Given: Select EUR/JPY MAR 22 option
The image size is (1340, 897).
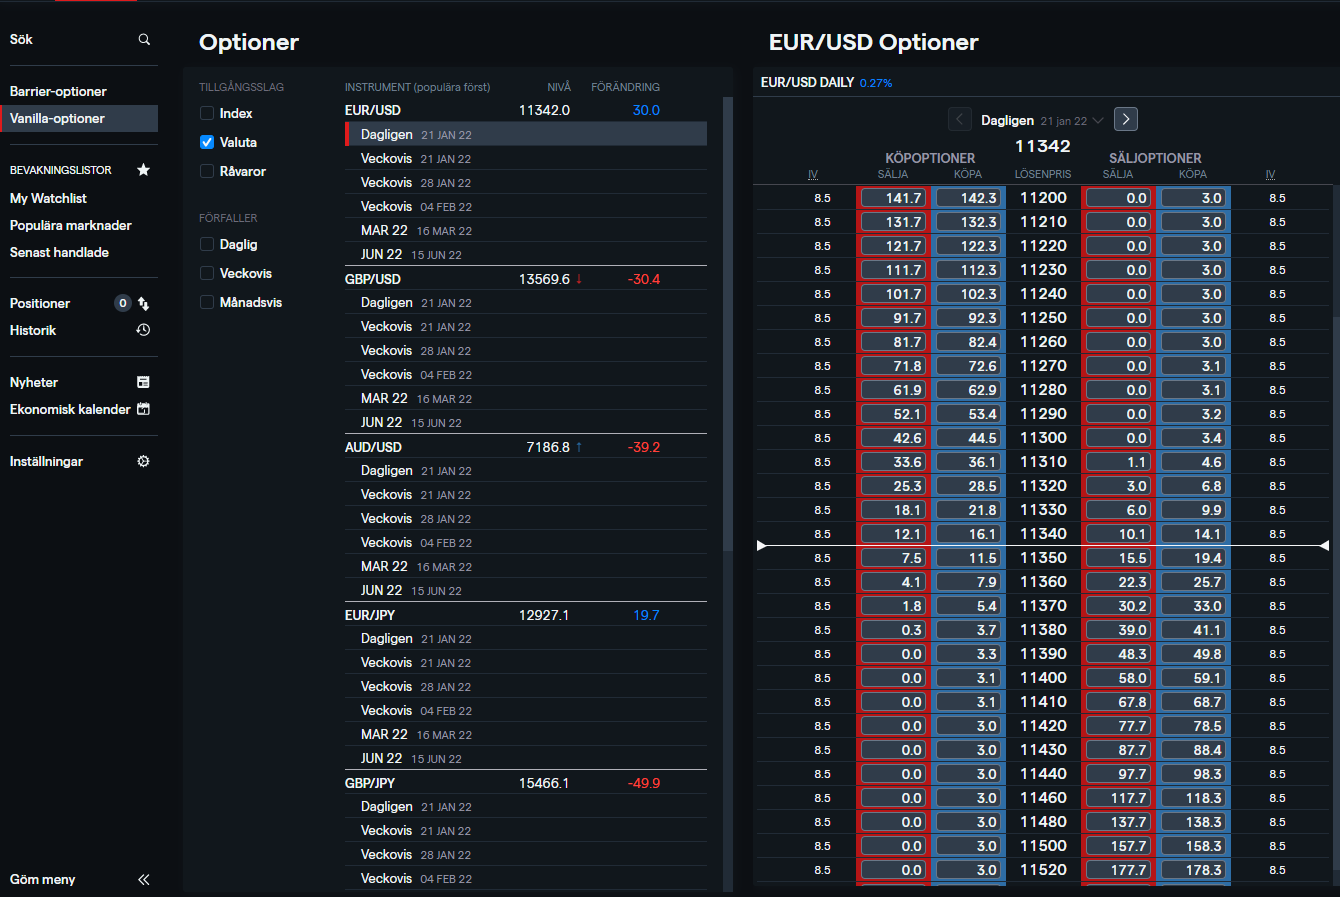Looking at the screenshot, I should pos(526,734).
